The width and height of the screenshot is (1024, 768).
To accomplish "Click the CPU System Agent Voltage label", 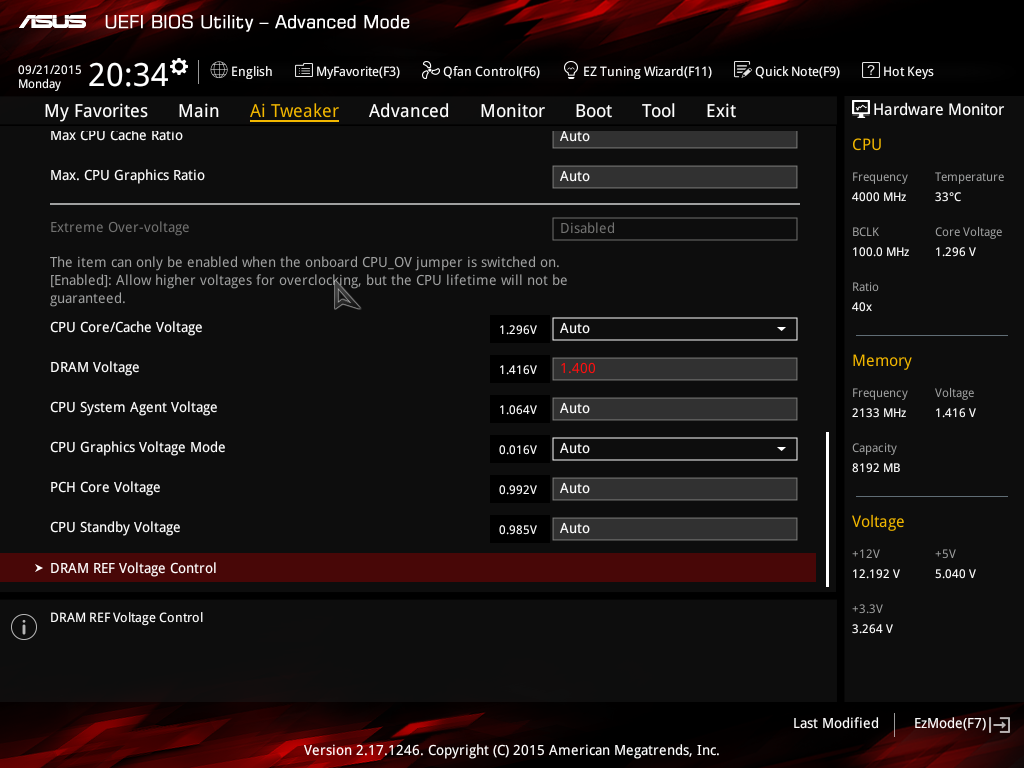I will (x=134, y=408).
